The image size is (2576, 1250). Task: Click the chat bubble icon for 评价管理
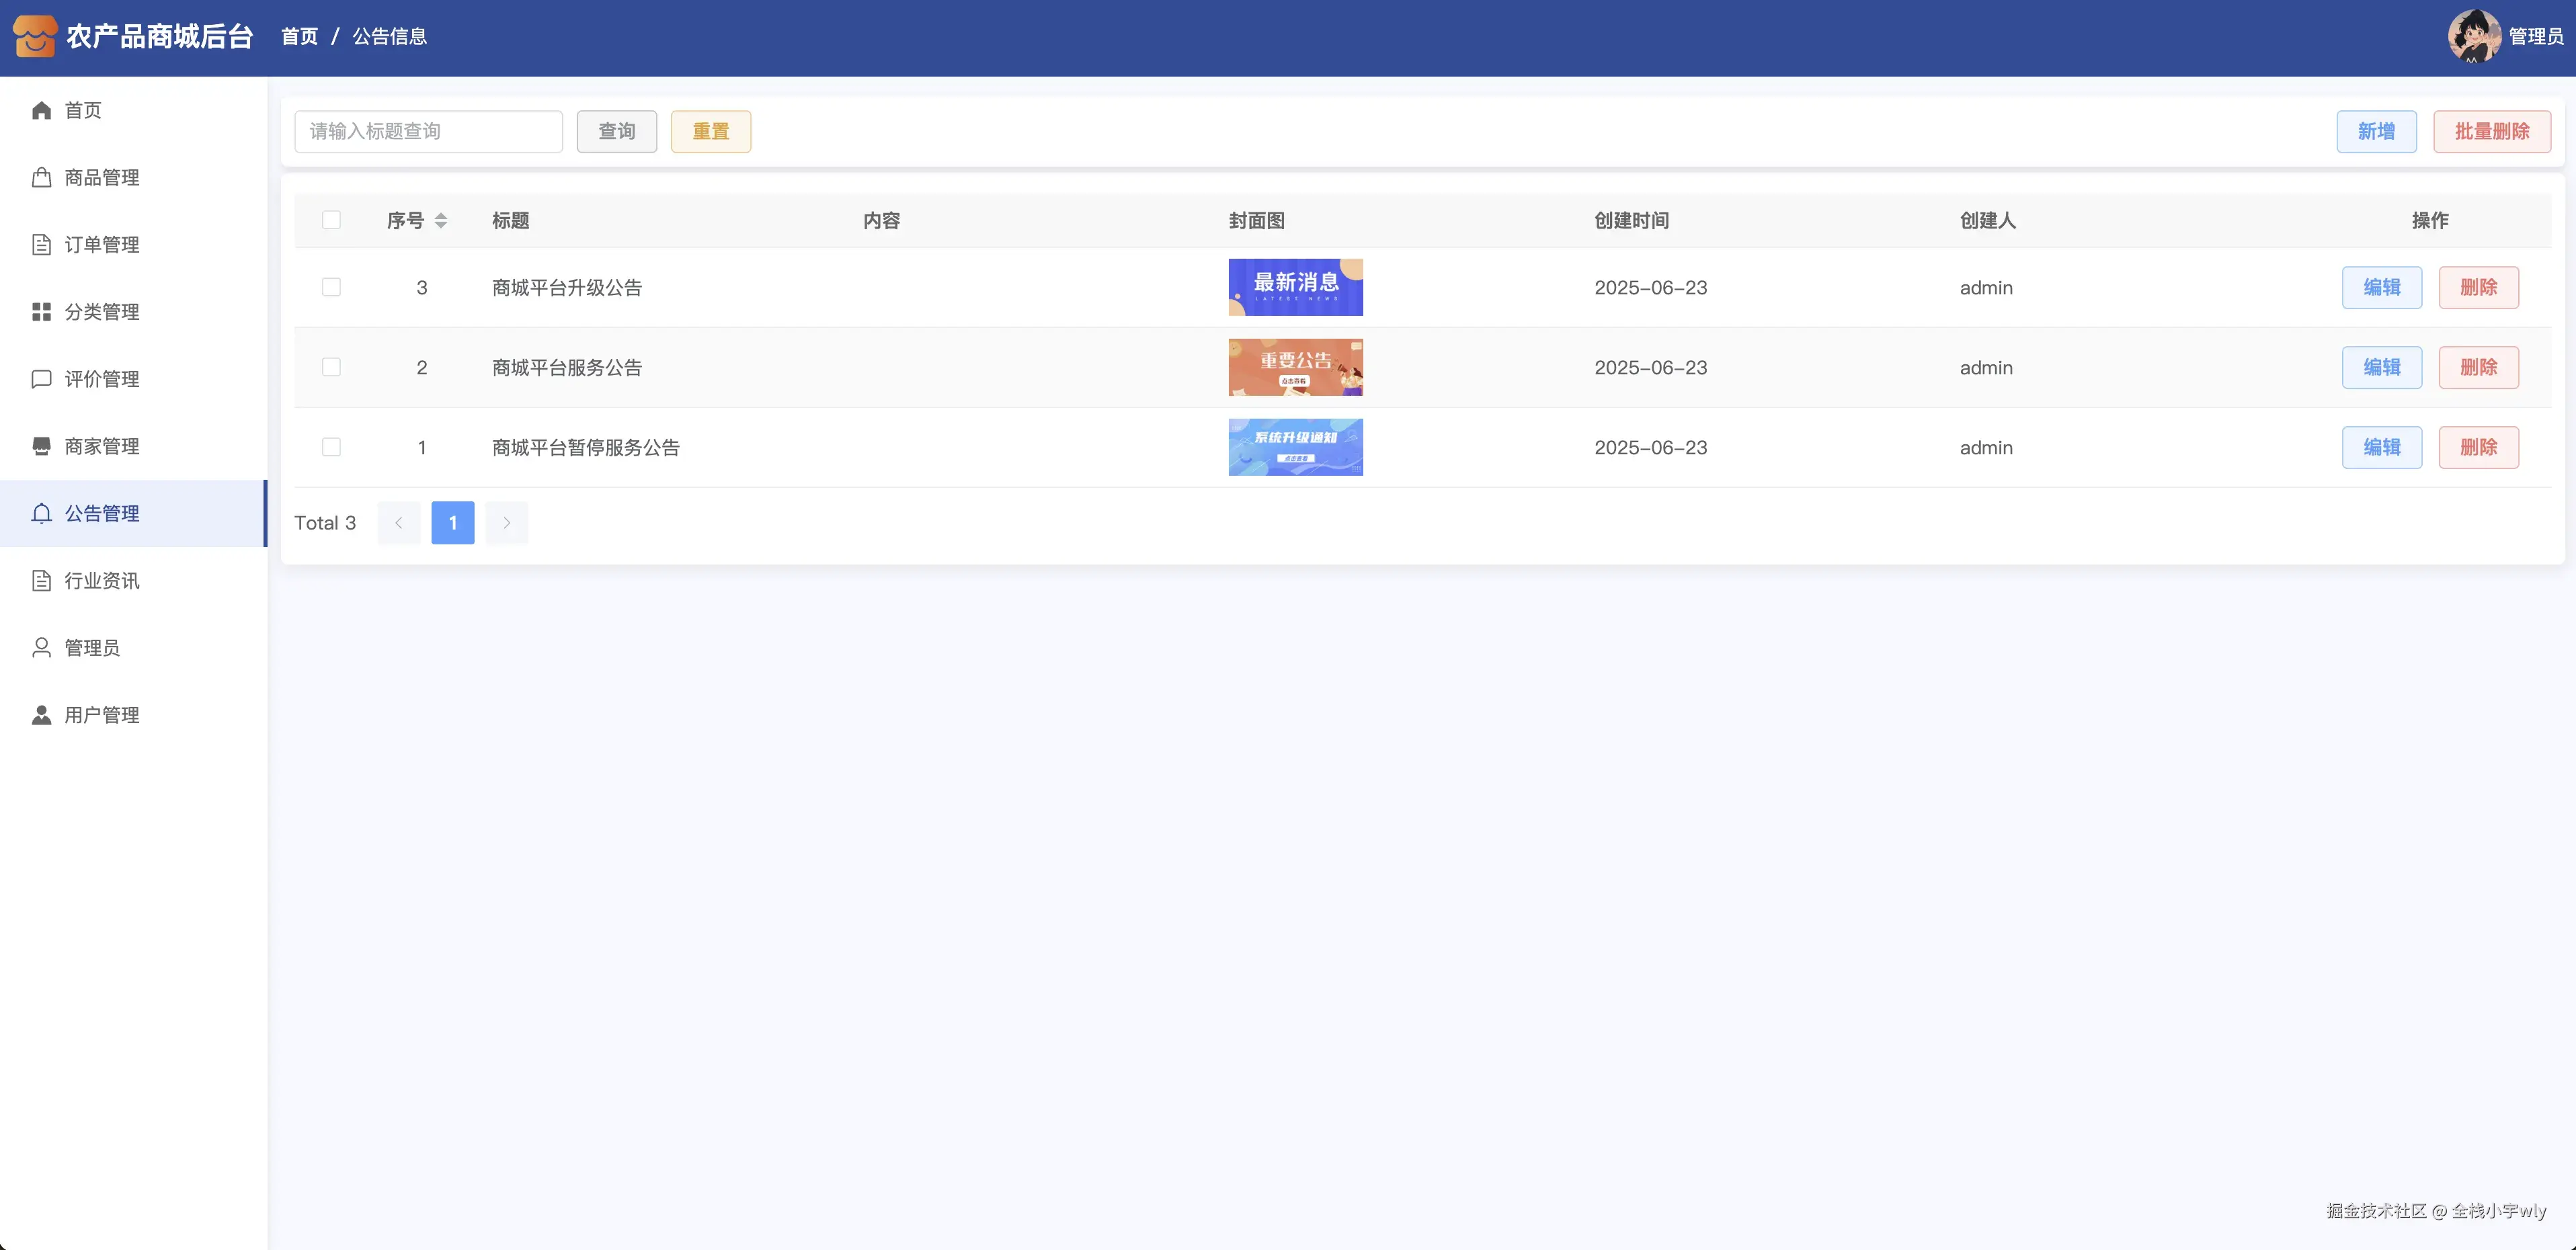[41, 379]
